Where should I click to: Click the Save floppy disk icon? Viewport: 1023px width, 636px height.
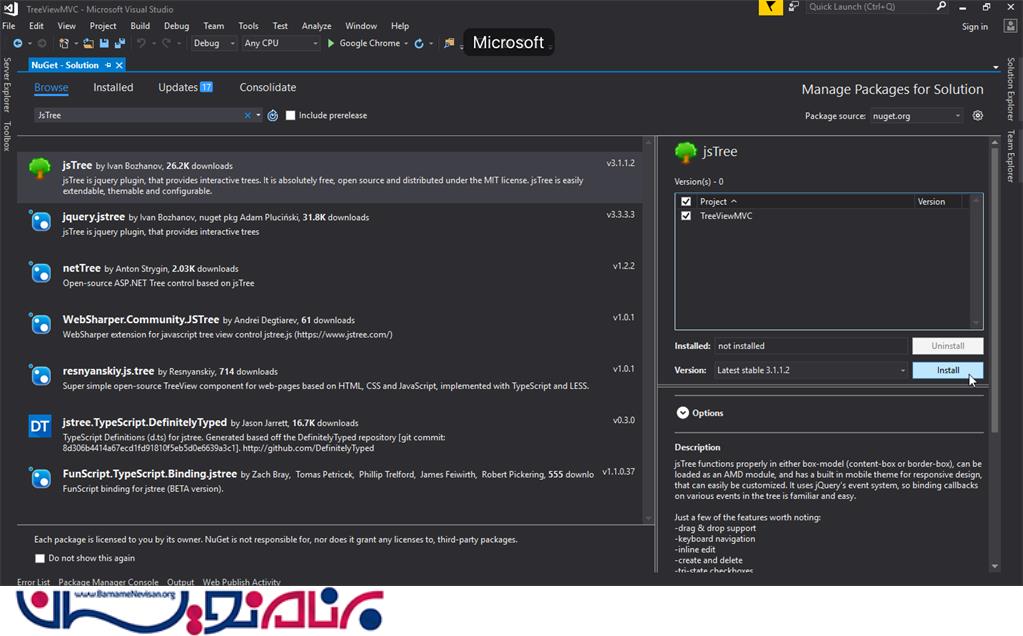pos(104,43)
